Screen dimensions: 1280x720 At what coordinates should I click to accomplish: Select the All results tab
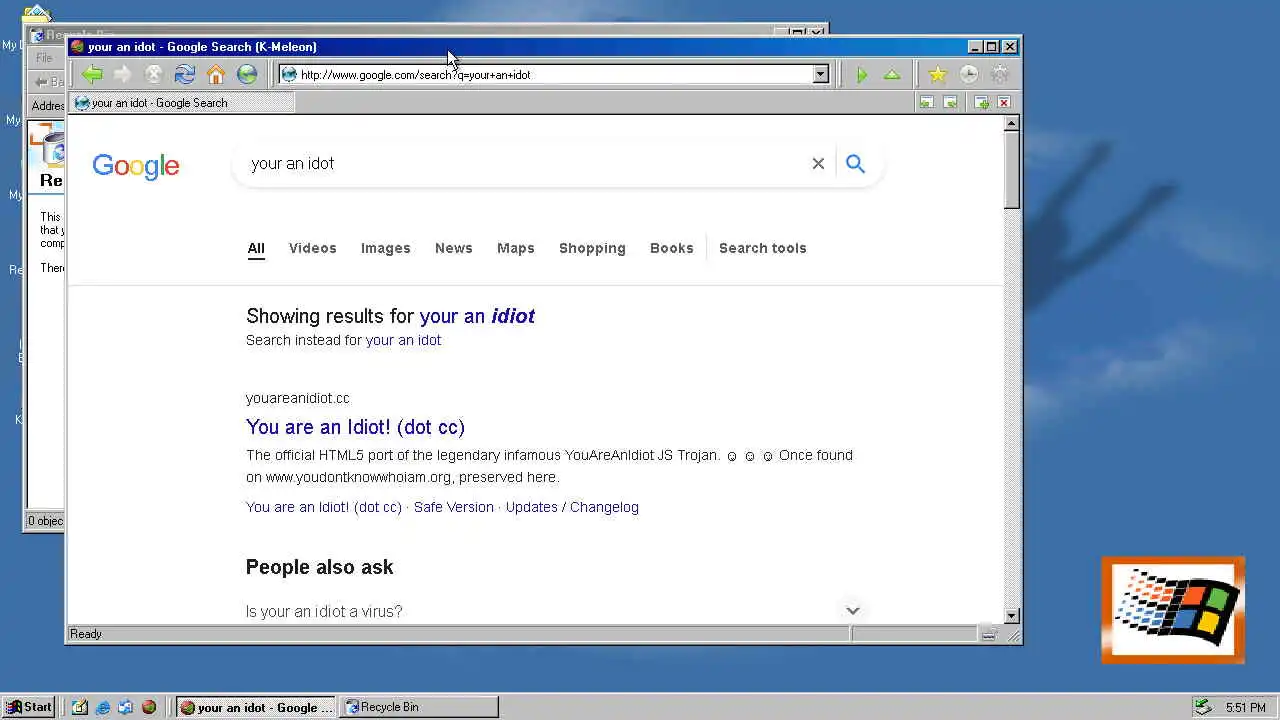(x=256, y=248)
